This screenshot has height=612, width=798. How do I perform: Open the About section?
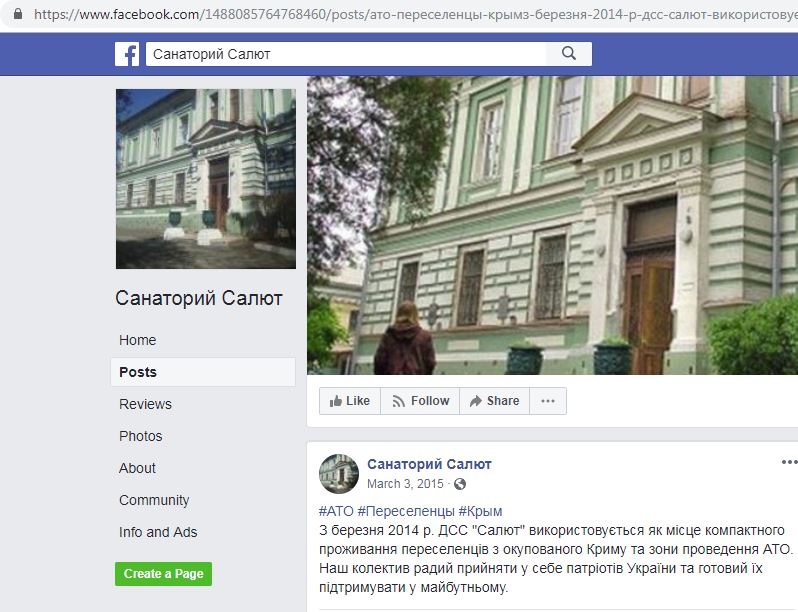tap(137, 468)
